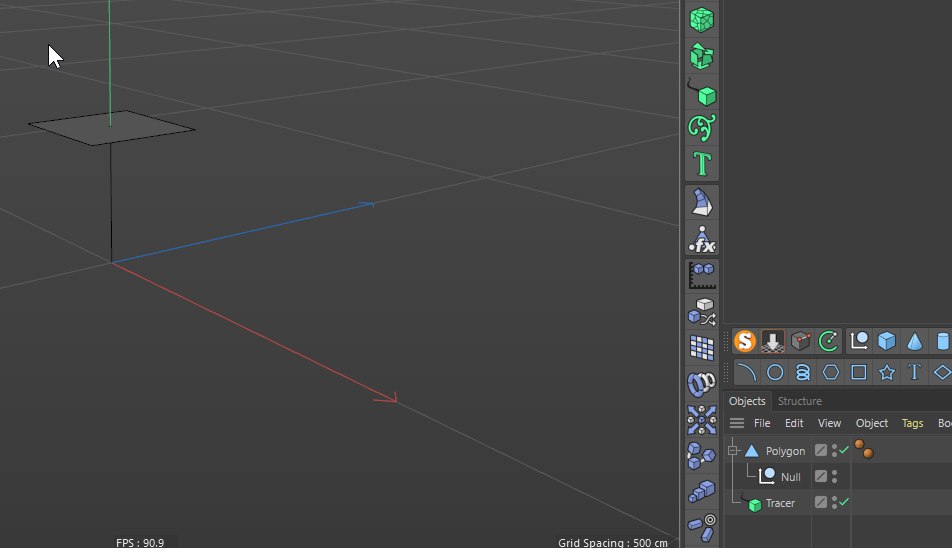The width and height of the screenshot is (952, 548).
Task: Open the Object menu
Action: 872,423
